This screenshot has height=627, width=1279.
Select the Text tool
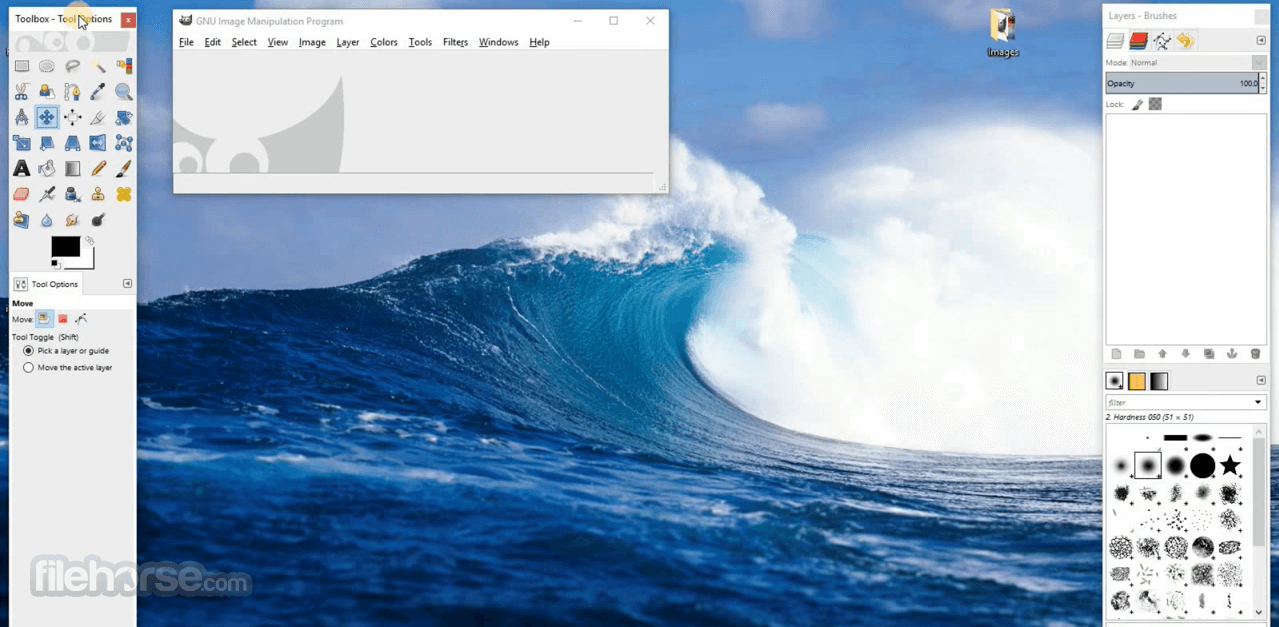pyautogui.click(x=21, y=169)
